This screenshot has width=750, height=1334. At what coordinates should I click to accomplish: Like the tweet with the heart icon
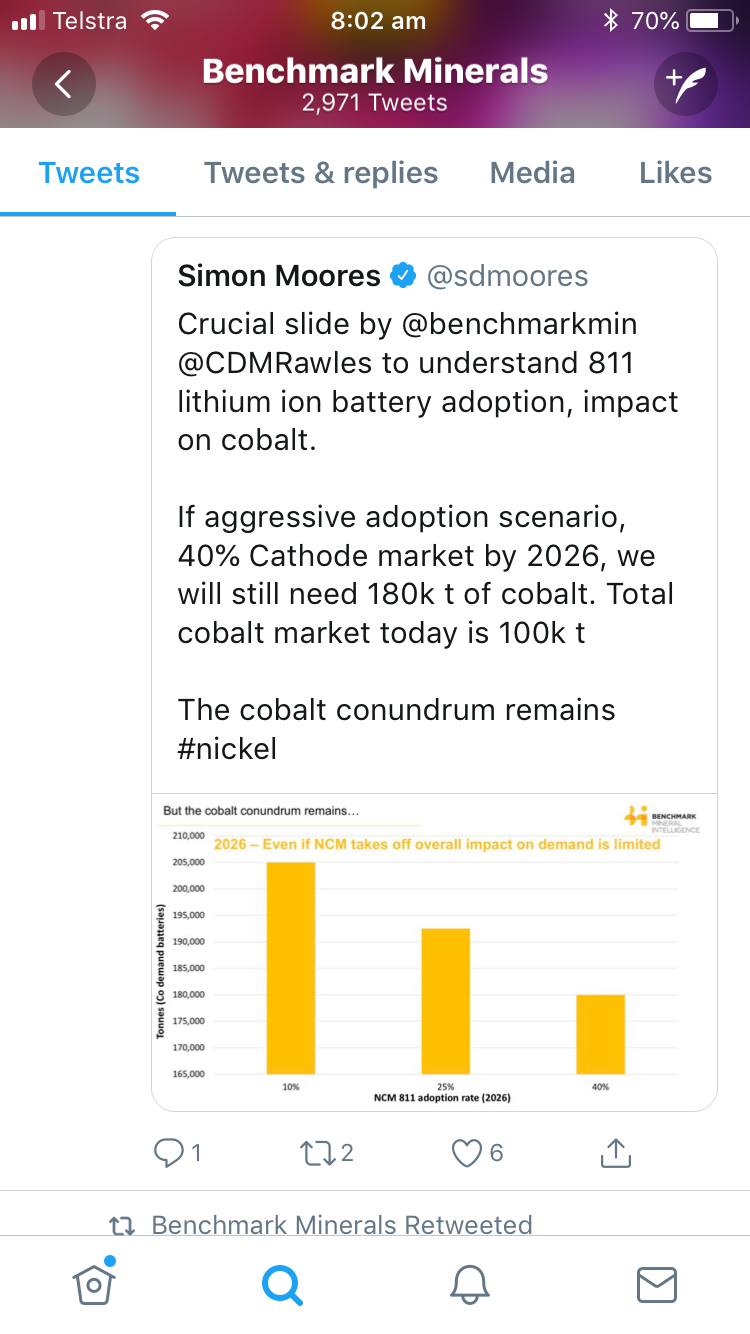pos(466,1153)
